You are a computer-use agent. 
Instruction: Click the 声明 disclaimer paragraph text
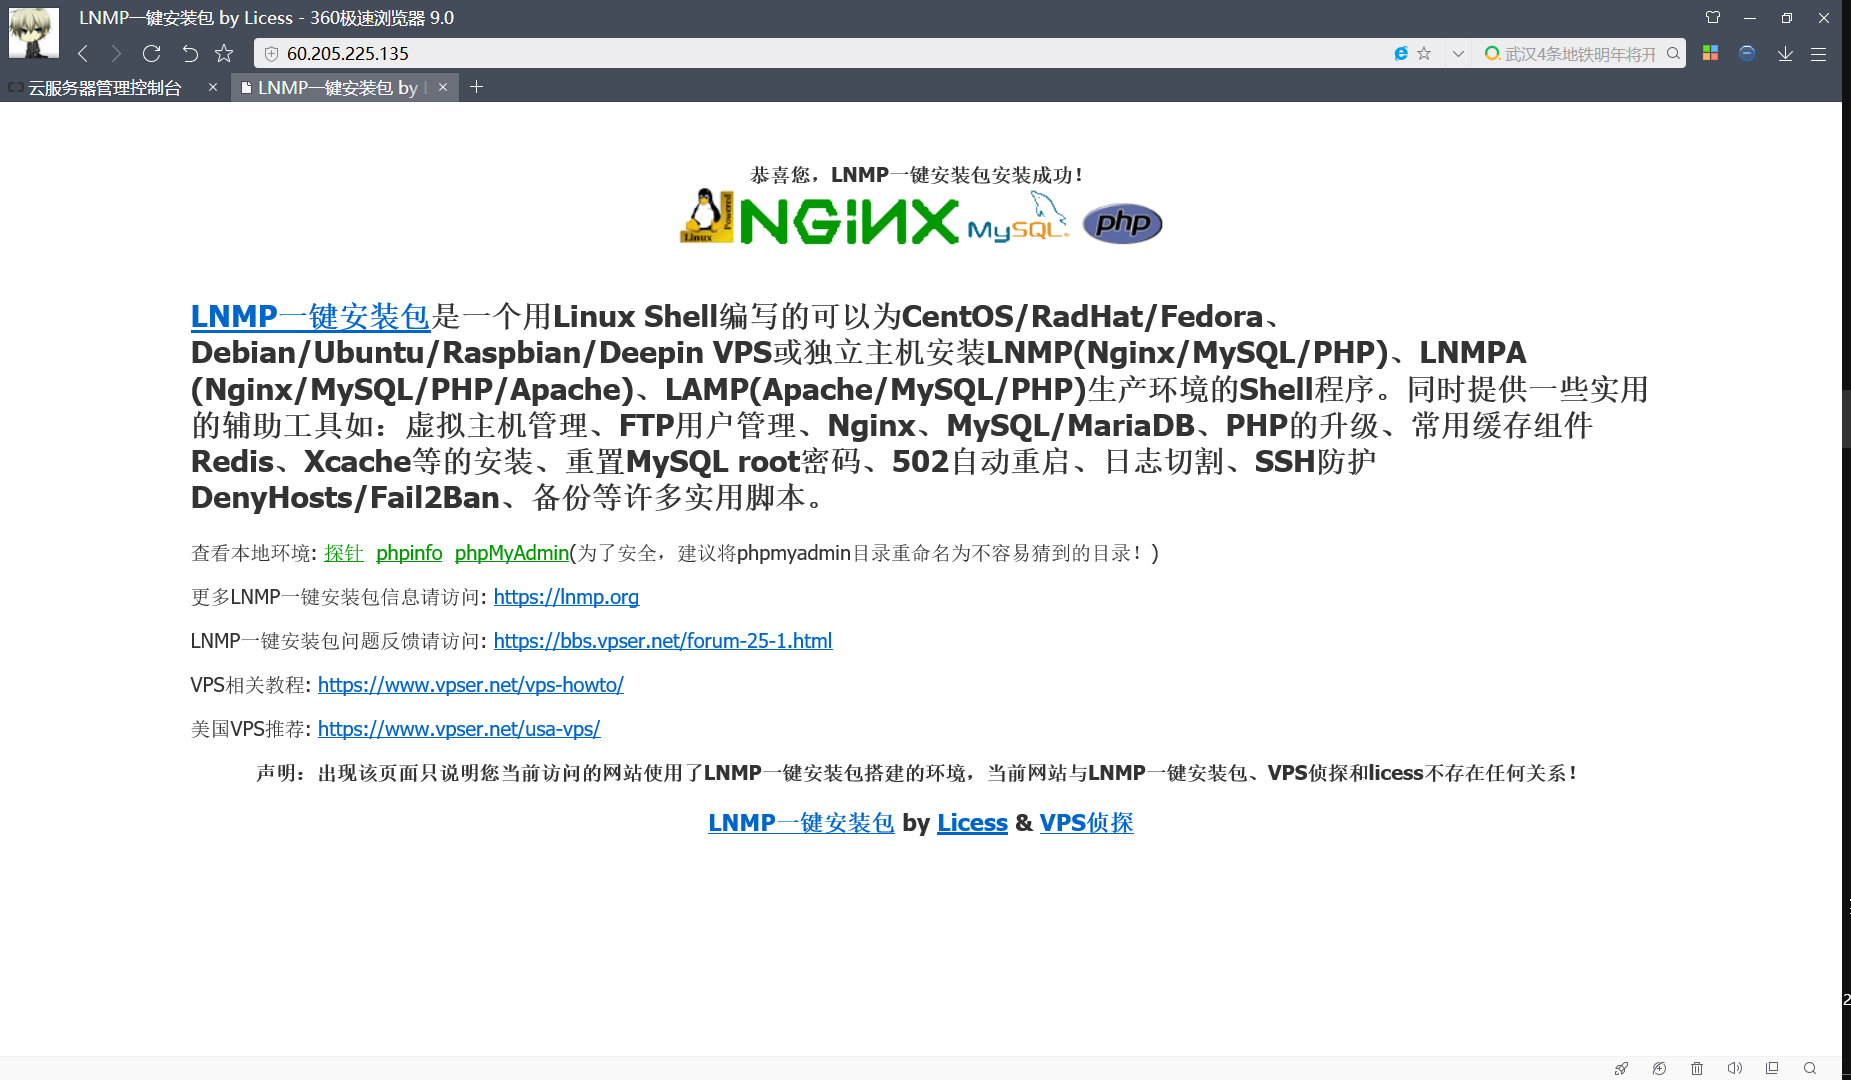click(x=917, y=773)
